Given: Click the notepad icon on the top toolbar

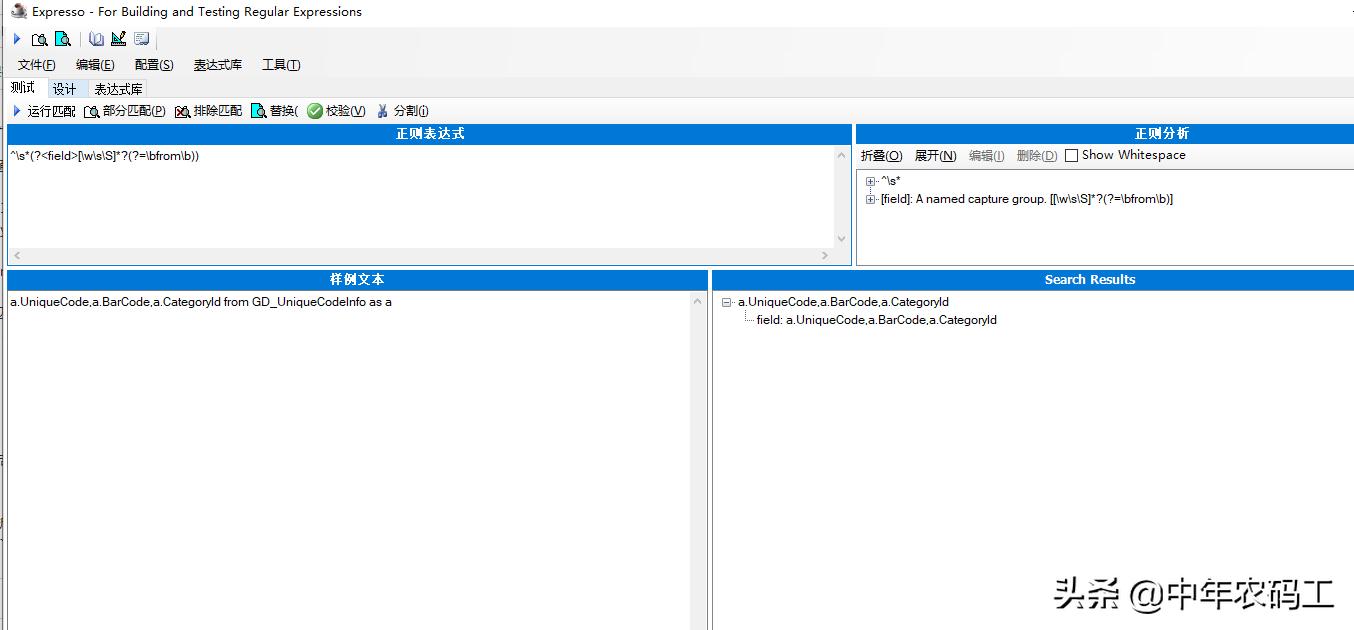Looking at the screenshot, I should click(141, 38).
